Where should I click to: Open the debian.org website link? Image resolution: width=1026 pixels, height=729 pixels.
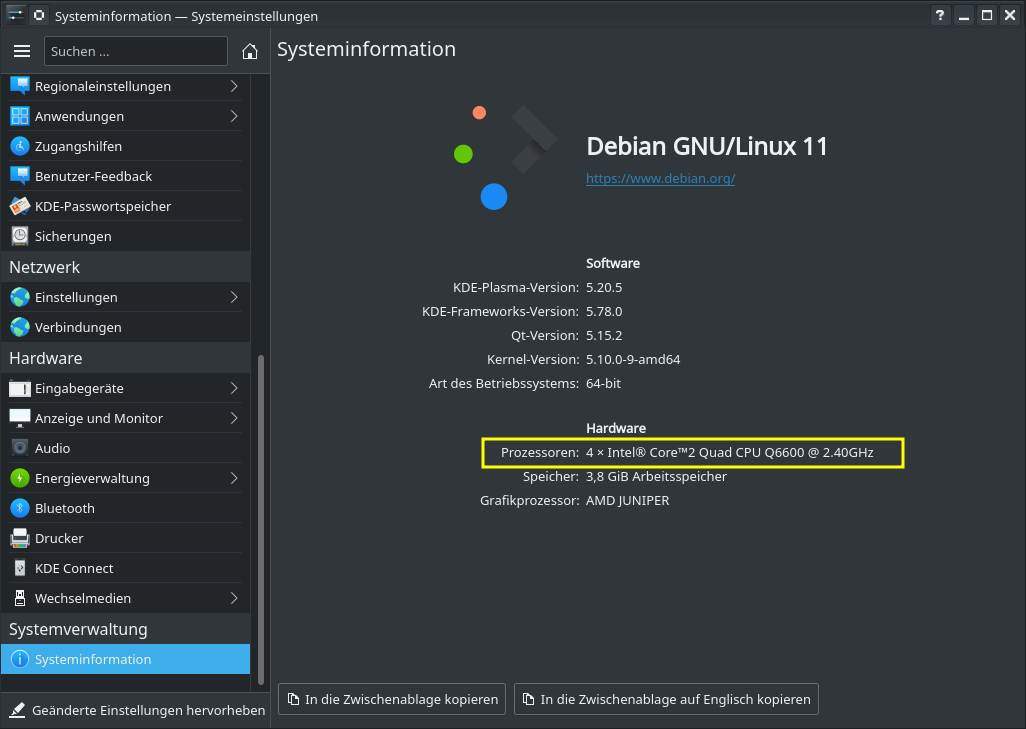pyautogui.click(x=660, y=178)
